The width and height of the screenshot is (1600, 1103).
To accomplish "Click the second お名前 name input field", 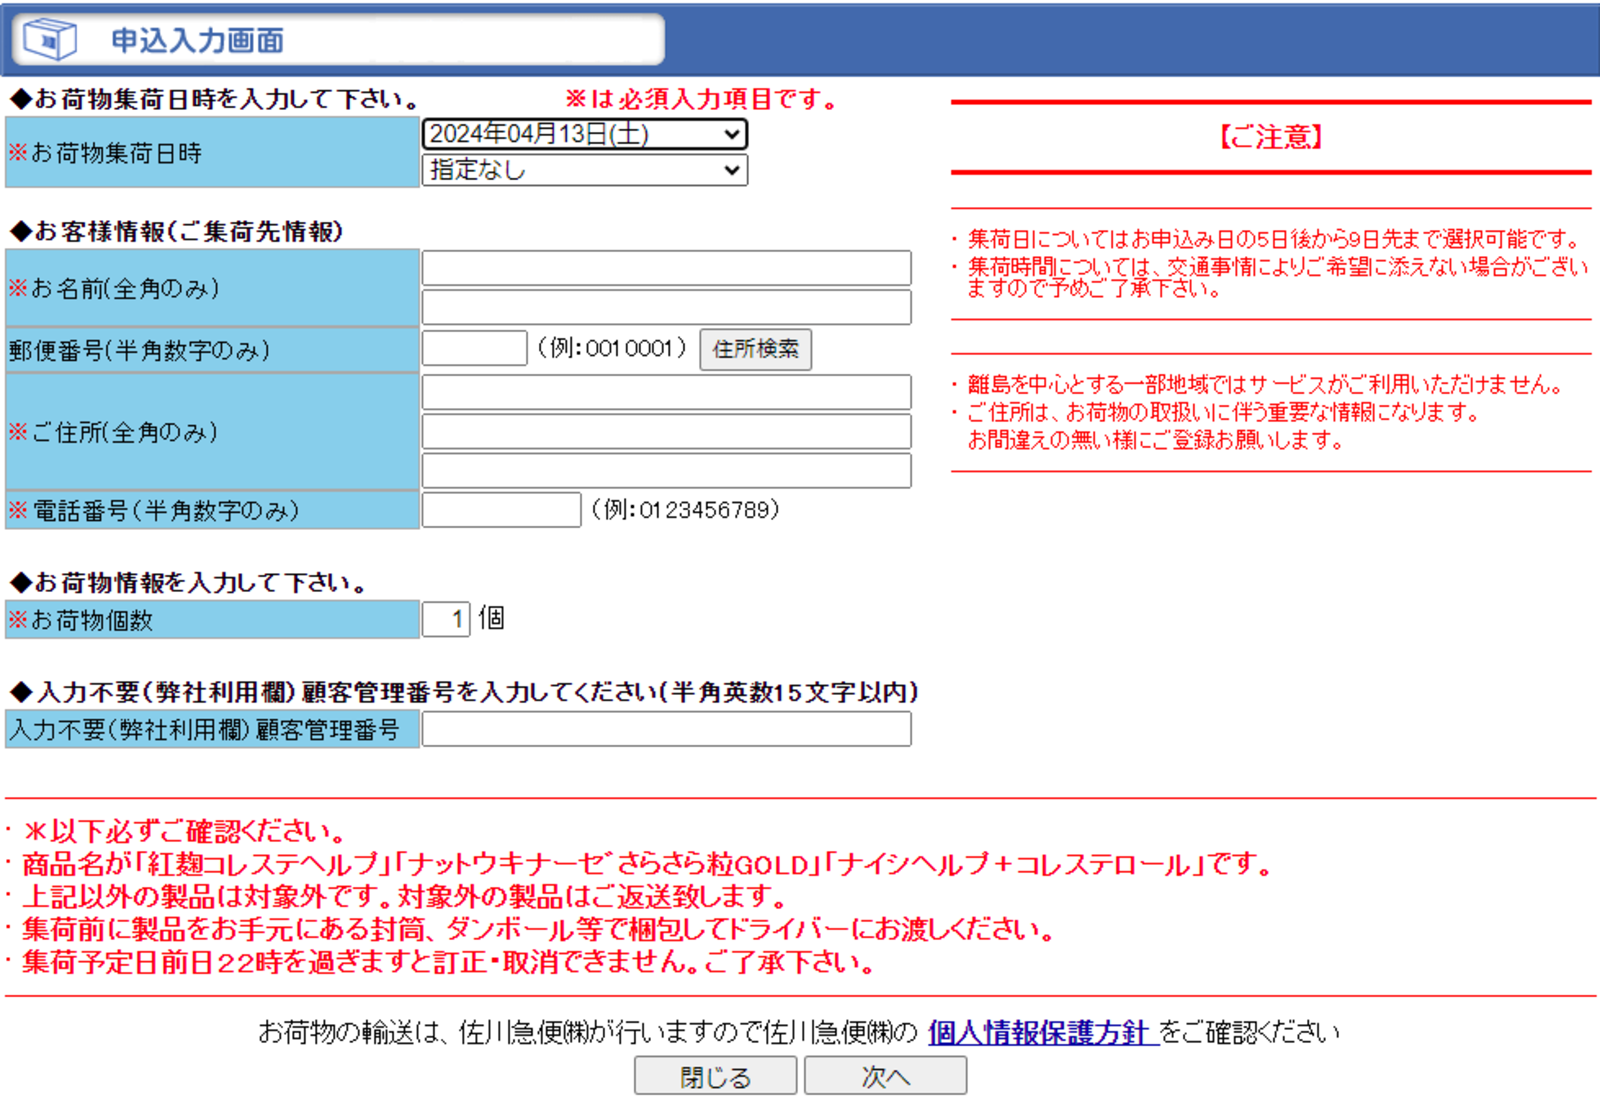I will click(667, 307).
